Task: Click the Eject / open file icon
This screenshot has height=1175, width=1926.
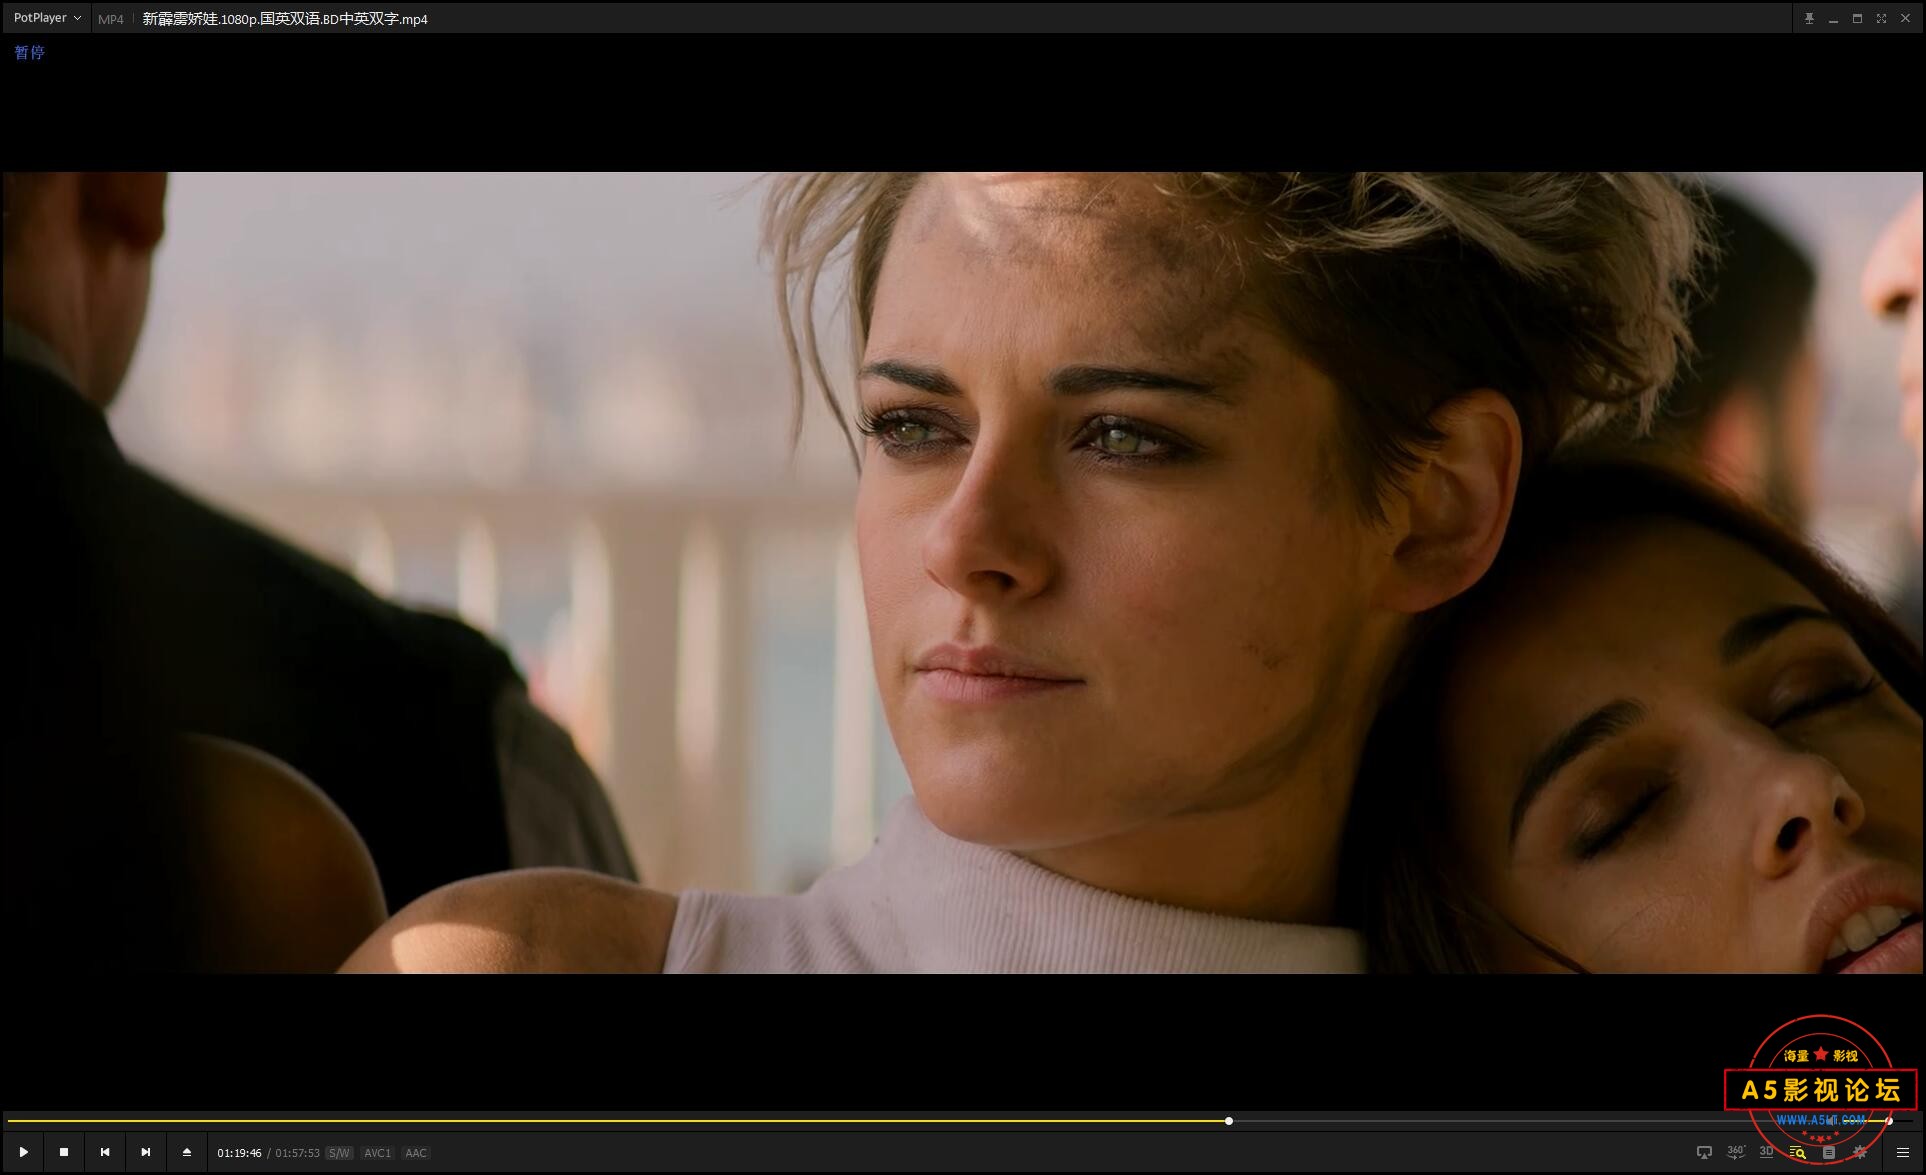Action: click(187, 1152)
